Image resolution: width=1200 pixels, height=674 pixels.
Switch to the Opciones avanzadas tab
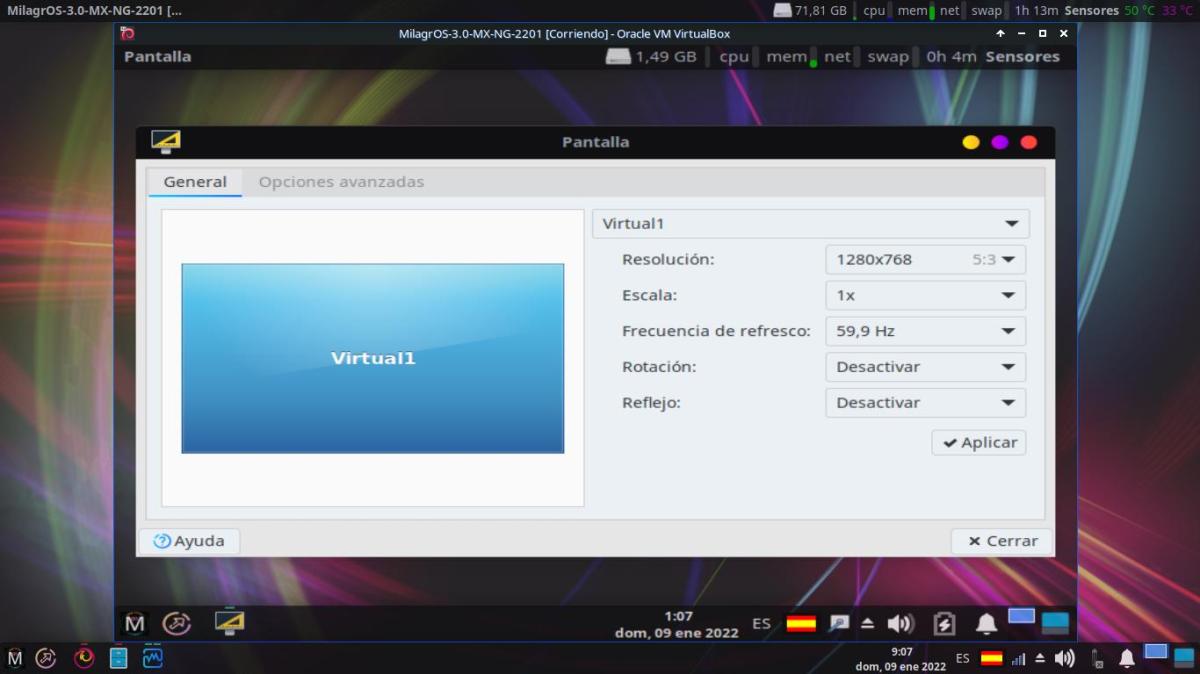(341, 182)
